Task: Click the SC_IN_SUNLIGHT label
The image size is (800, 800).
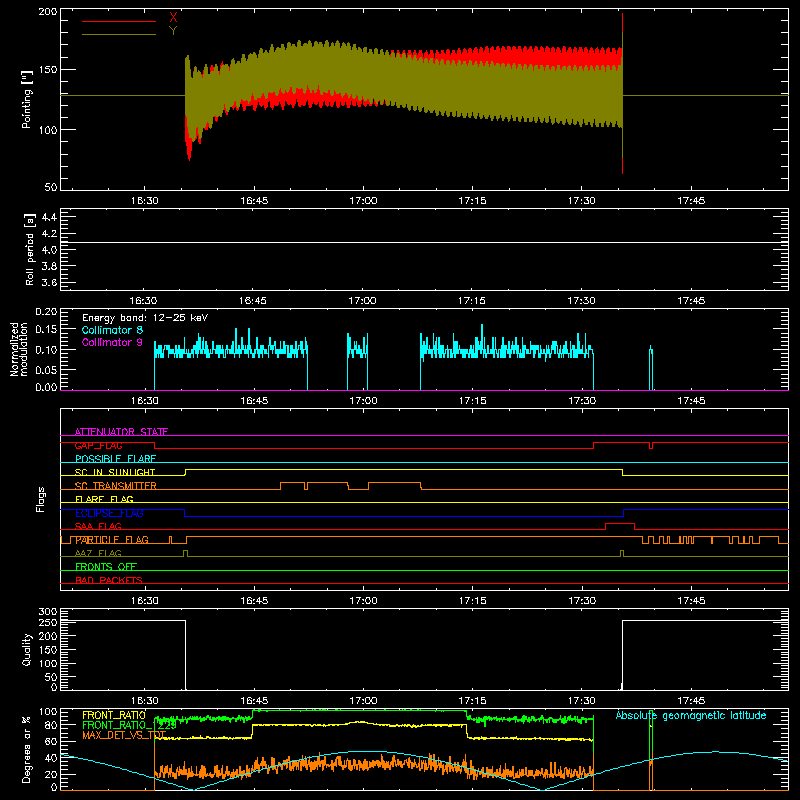Action: pyautogui.click(x=115, y=472)
